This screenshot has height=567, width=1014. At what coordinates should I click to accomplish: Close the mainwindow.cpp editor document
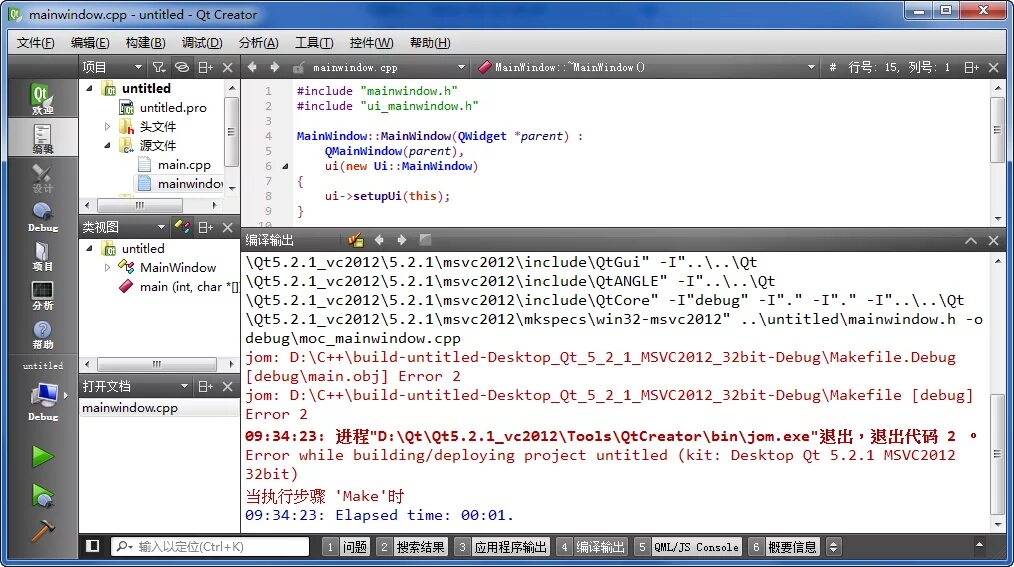(994, 67)
